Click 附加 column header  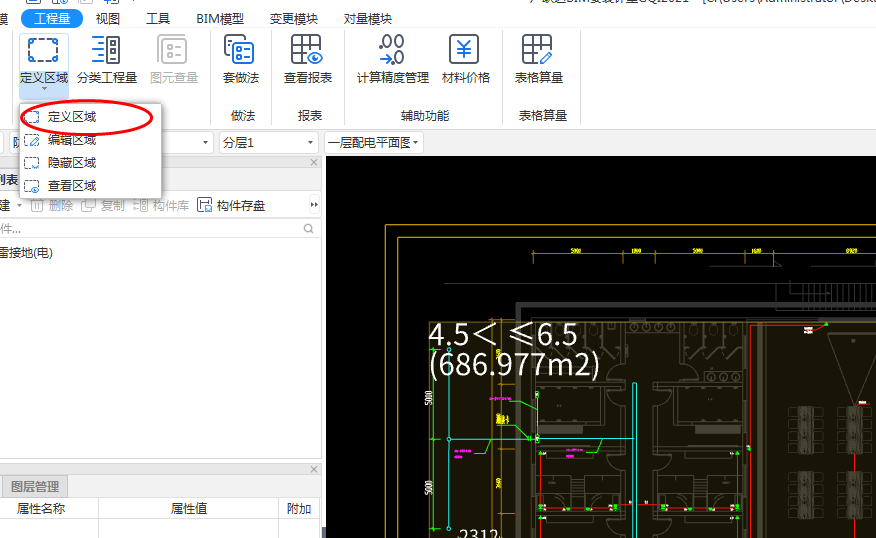click(x=299, y=508)
